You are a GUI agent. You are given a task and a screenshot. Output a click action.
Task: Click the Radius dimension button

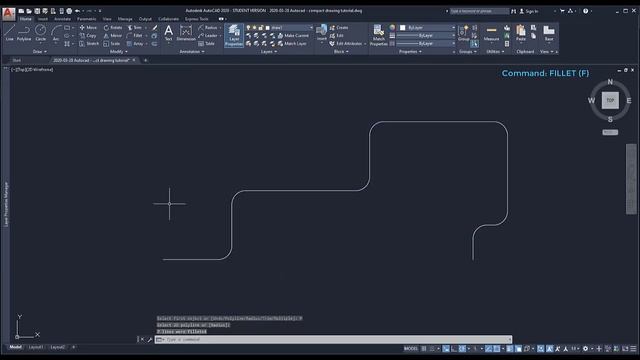[208, 27]
